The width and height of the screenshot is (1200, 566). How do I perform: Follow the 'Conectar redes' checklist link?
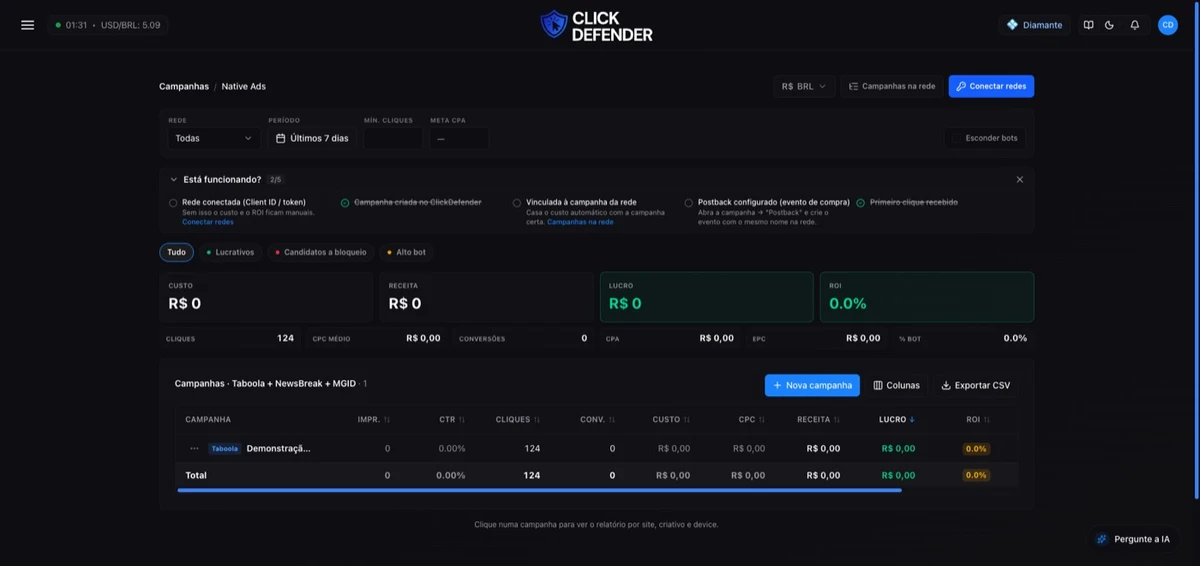(x=208, y=222)
